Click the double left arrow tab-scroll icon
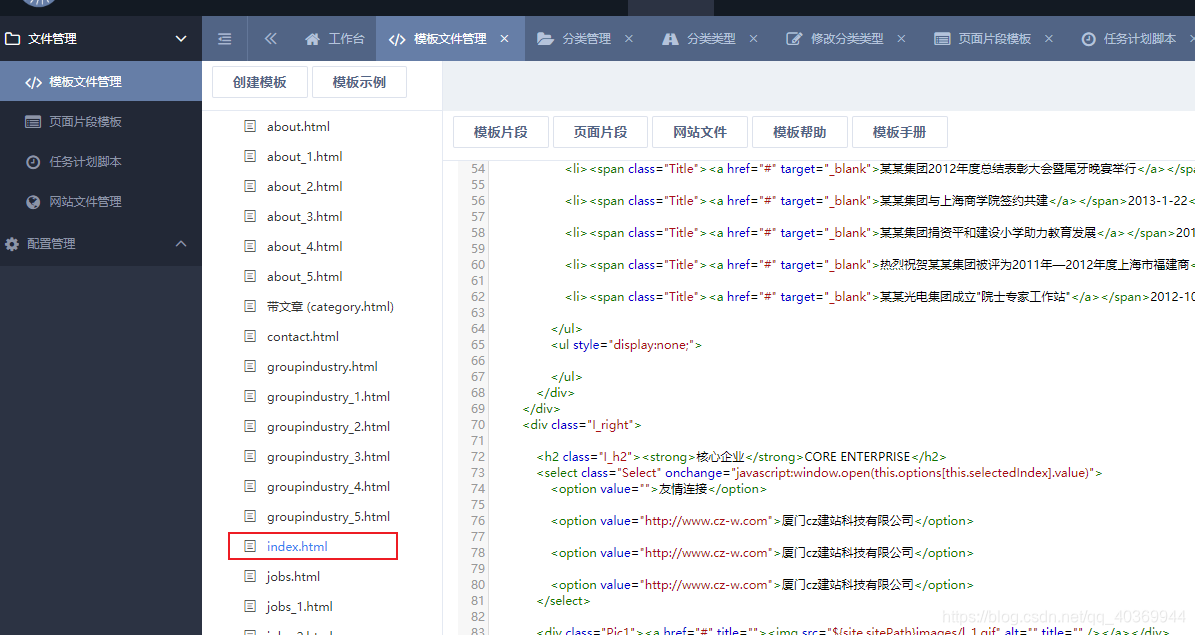Screen dimensions: 1195x635 271,39
